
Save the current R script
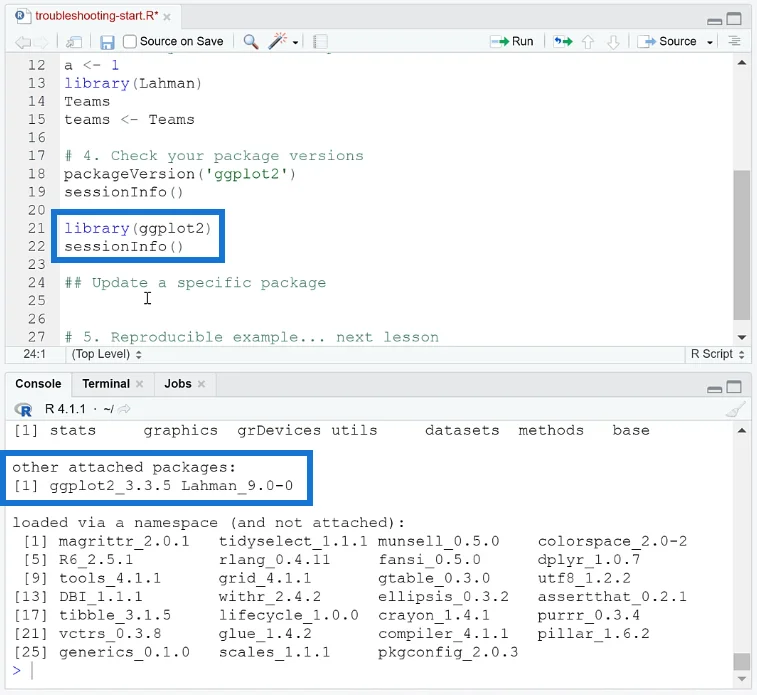click(x=107, y=42)
